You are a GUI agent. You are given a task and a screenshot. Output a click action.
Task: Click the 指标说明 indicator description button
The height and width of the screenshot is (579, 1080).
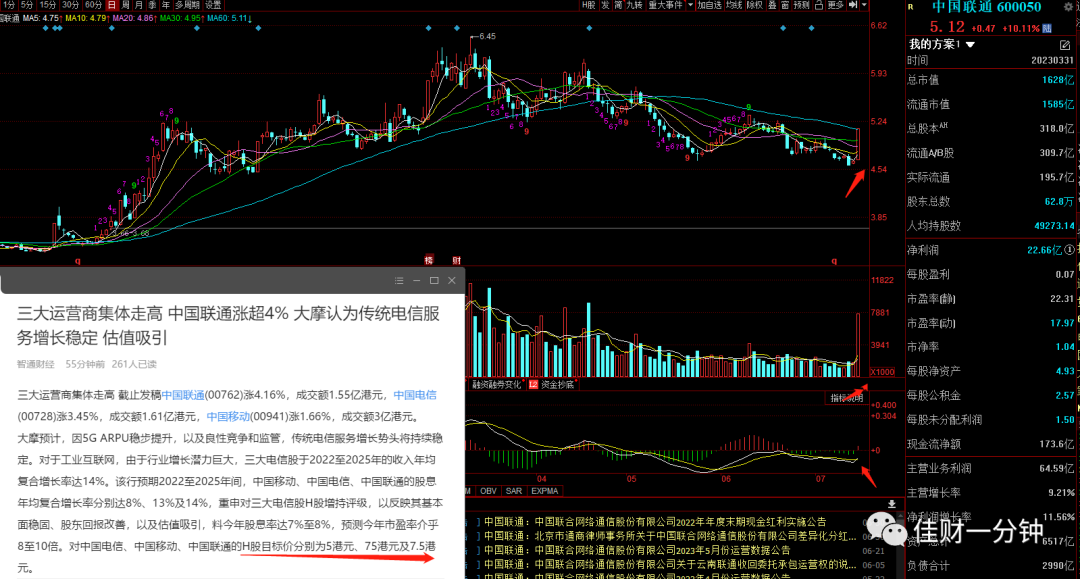click(847, 398)
